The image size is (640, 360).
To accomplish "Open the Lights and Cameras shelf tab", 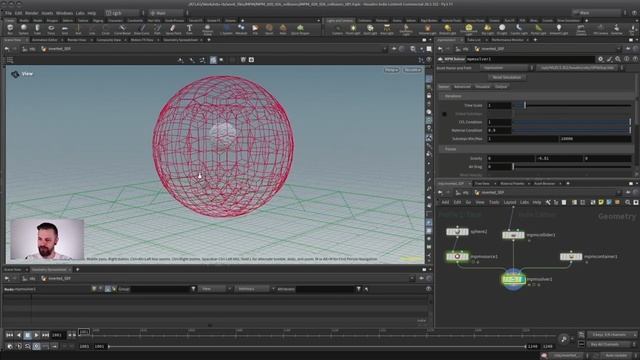I will point(340,20).
